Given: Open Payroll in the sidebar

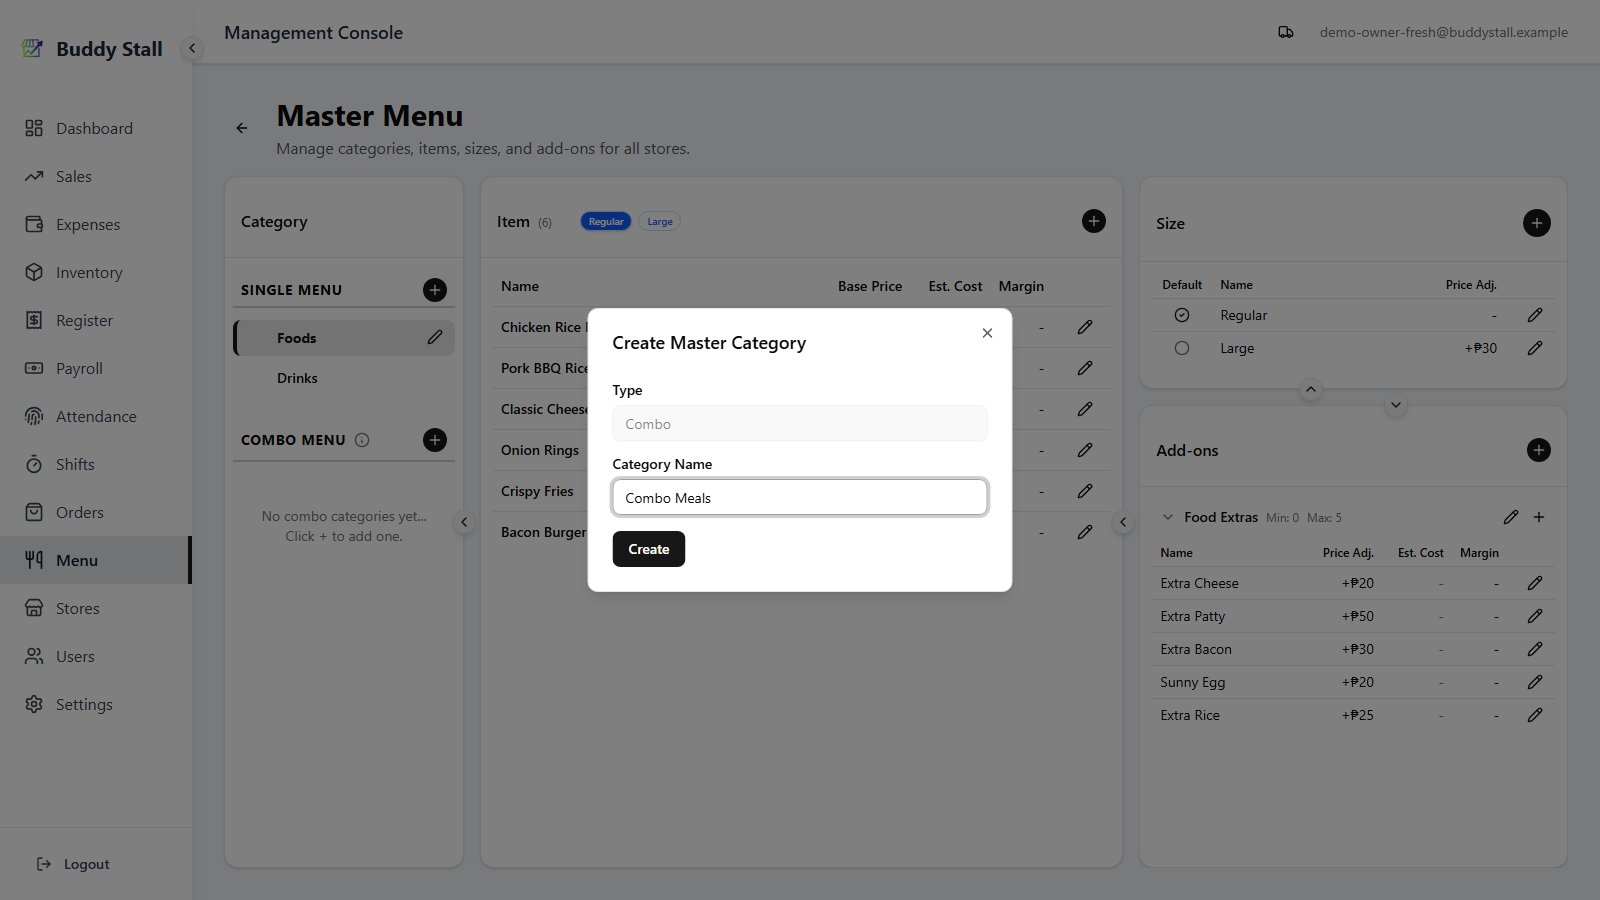Looking at the screenshot, I should (x=96, y=368).
